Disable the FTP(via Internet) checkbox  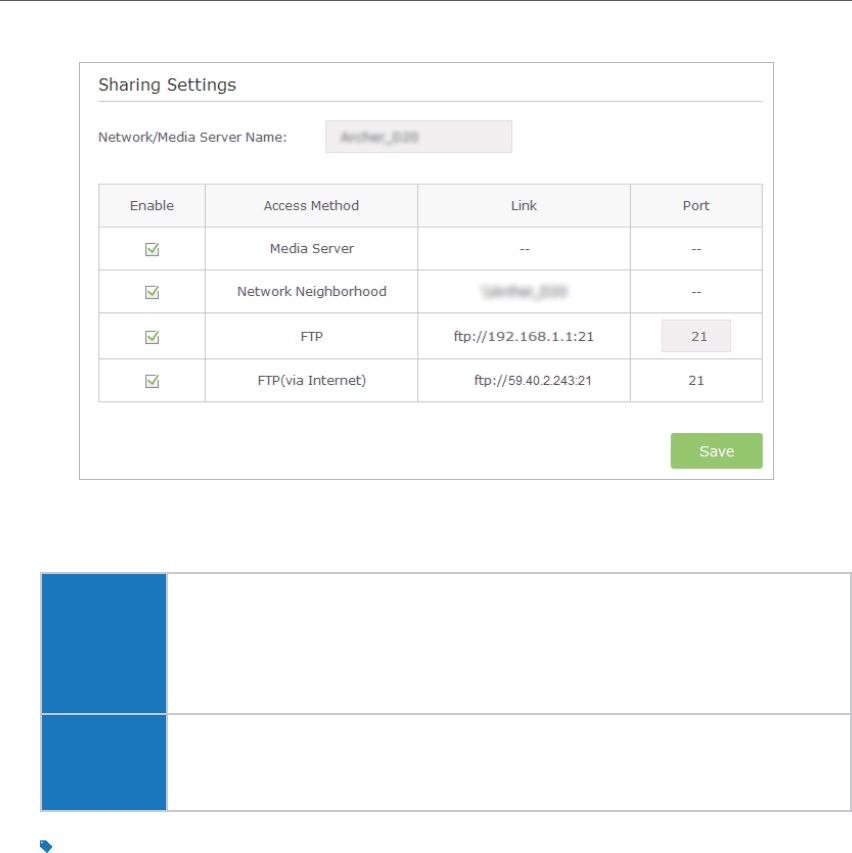coord(152,381)
